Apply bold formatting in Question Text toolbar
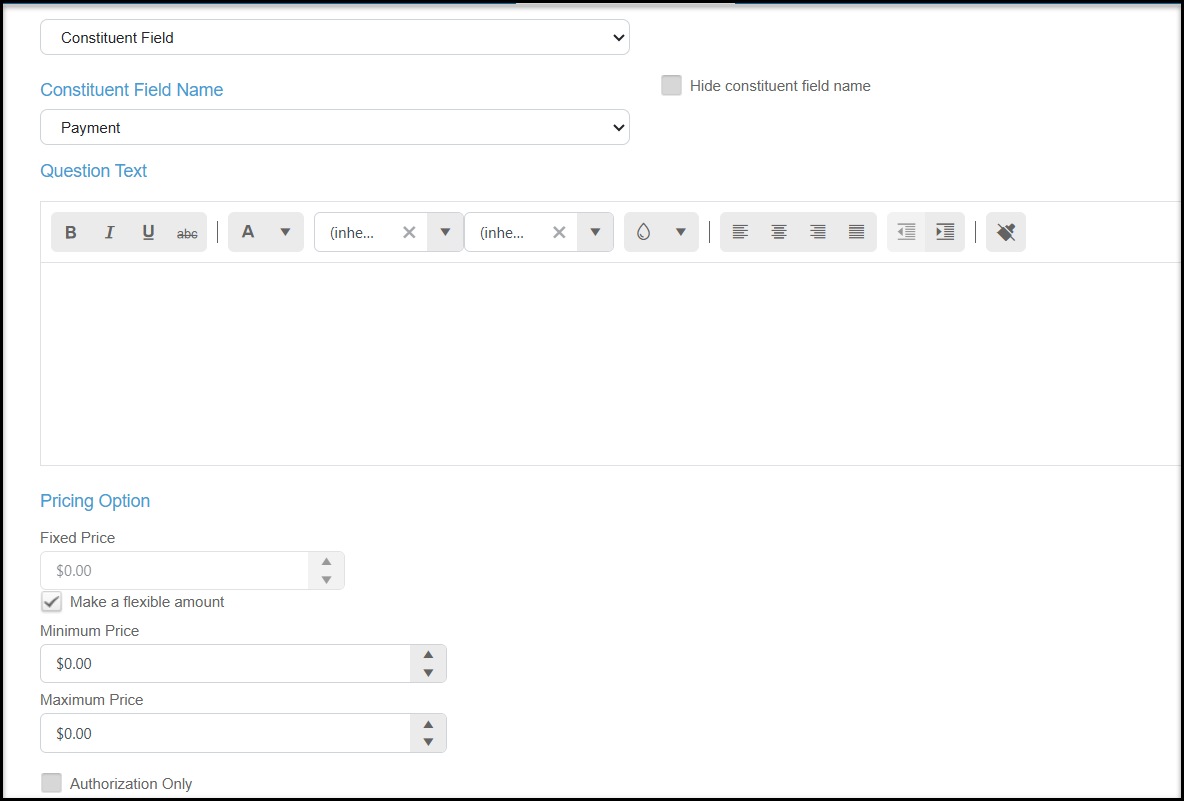 pyautogui.click(x=71, y=232)
